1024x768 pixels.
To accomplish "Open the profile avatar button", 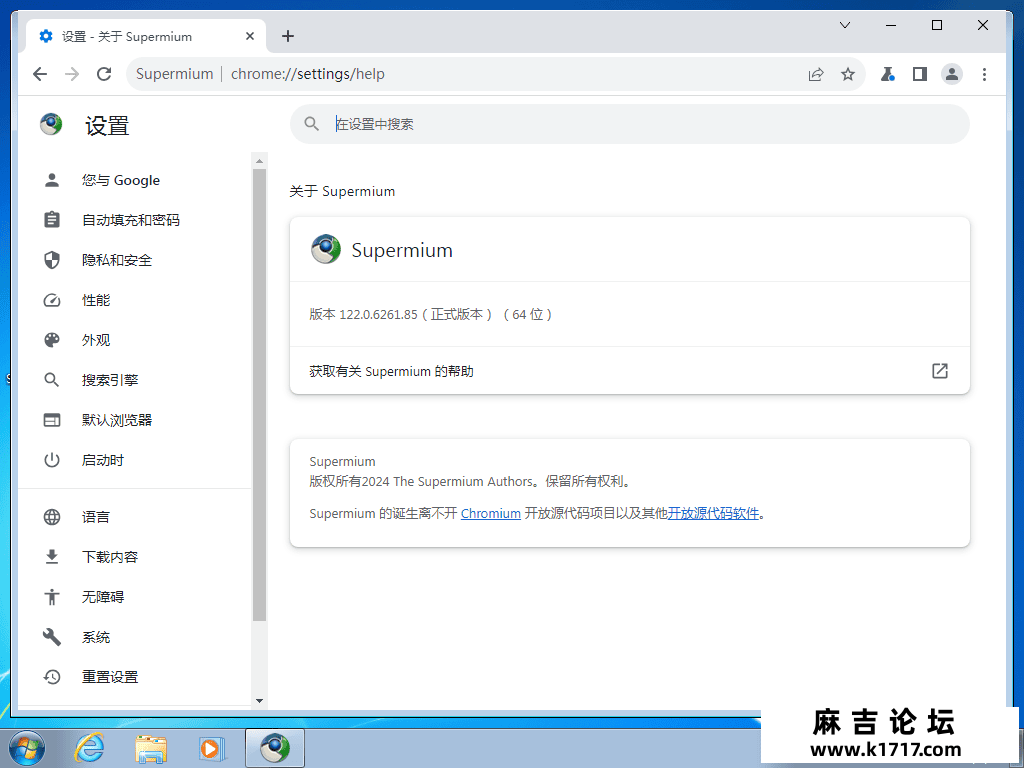I will point(952,74).
